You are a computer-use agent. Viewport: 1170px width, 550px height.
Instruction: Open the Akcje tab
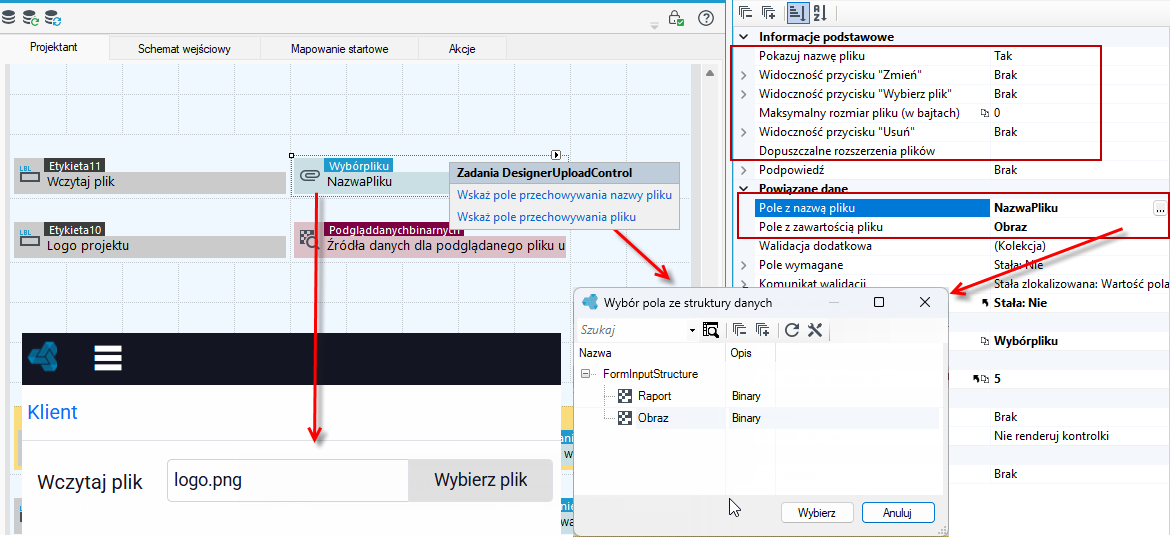463,49
